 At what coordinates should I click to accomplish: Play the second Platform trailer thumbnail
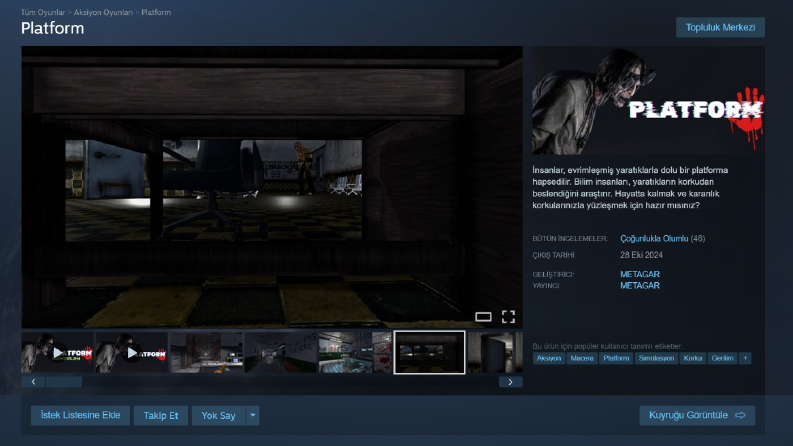pos(131,352)
